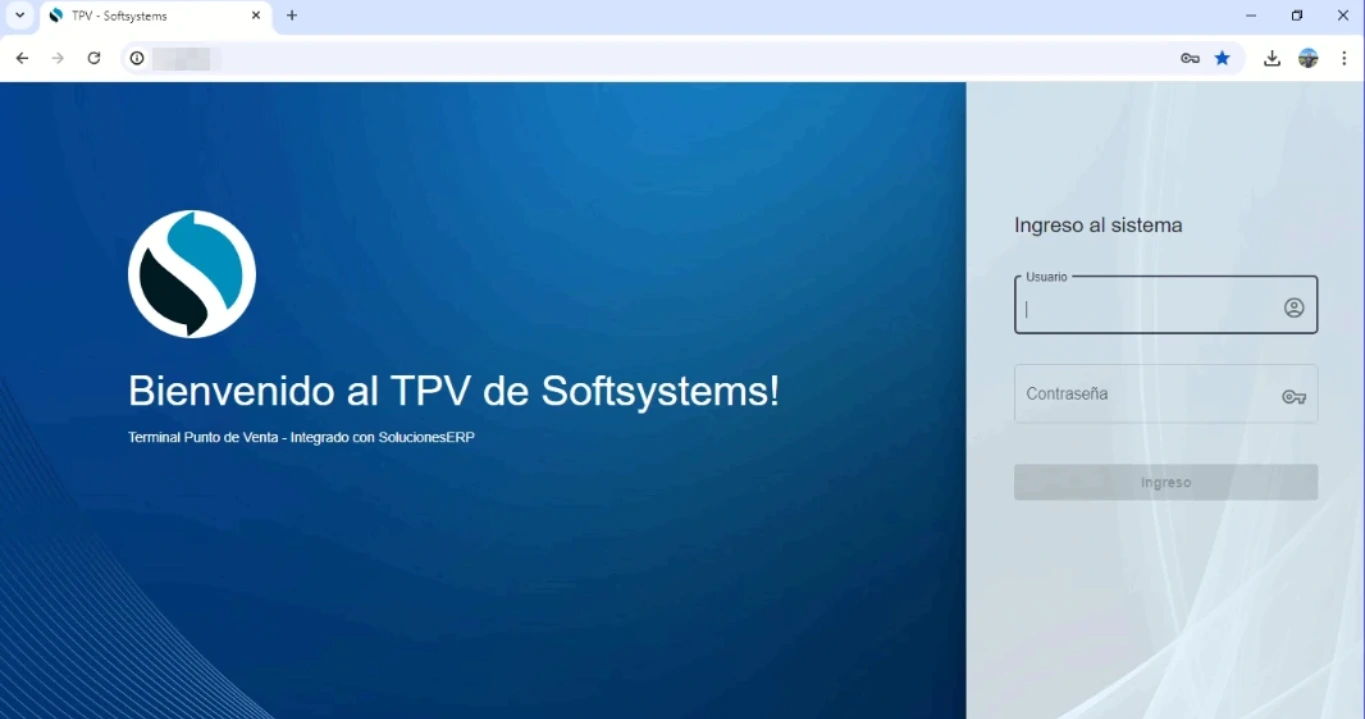The height and width of the screenshot is (719, 1365).
Task: Click the Softsystems logo on the welcome panel
Action: click(x=191, y=274)
